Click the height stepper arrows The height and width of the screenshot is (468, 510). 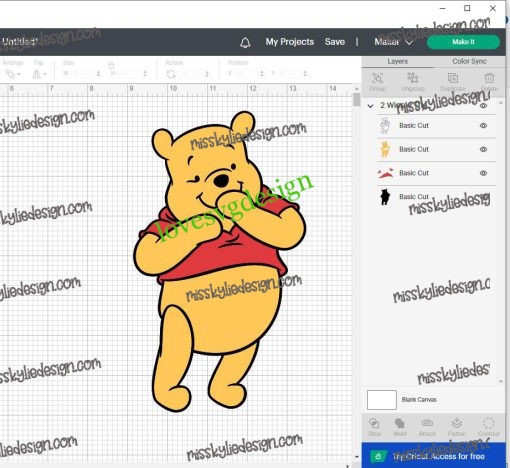point(145,73)
